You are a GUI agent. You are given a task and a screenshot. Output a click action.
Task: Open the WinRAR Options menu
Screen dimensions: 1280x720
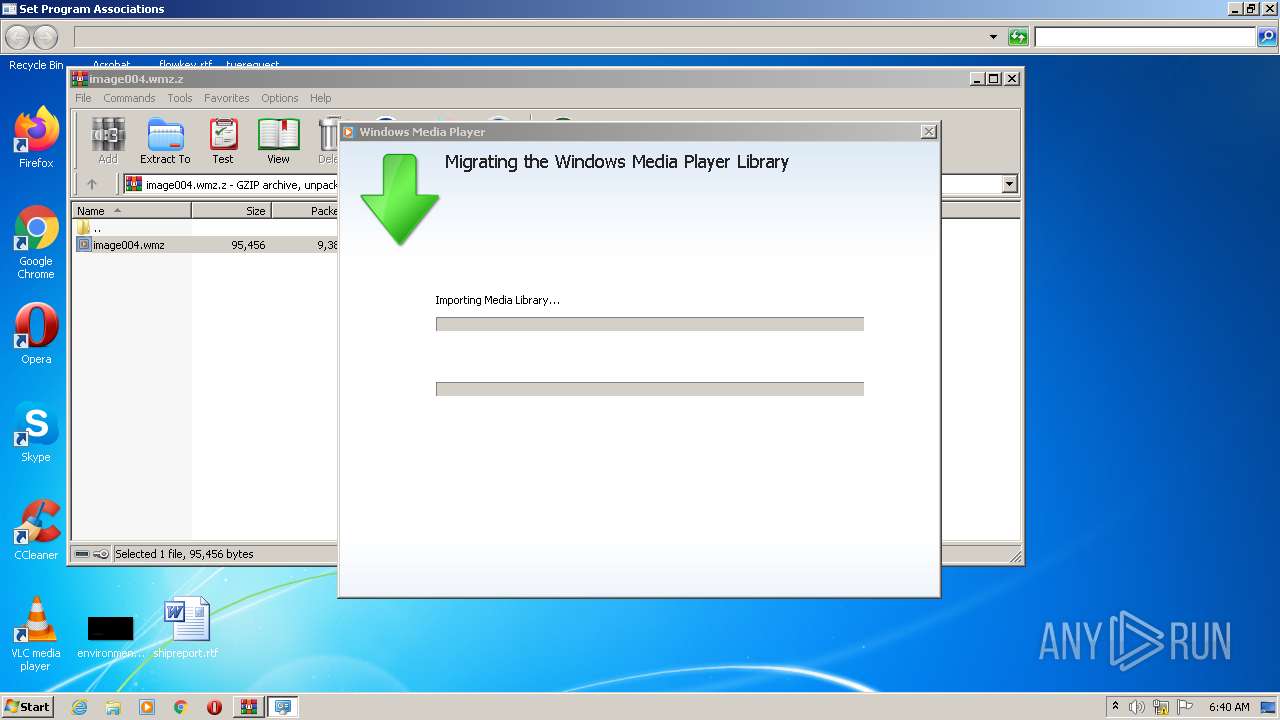pos(280,98)
